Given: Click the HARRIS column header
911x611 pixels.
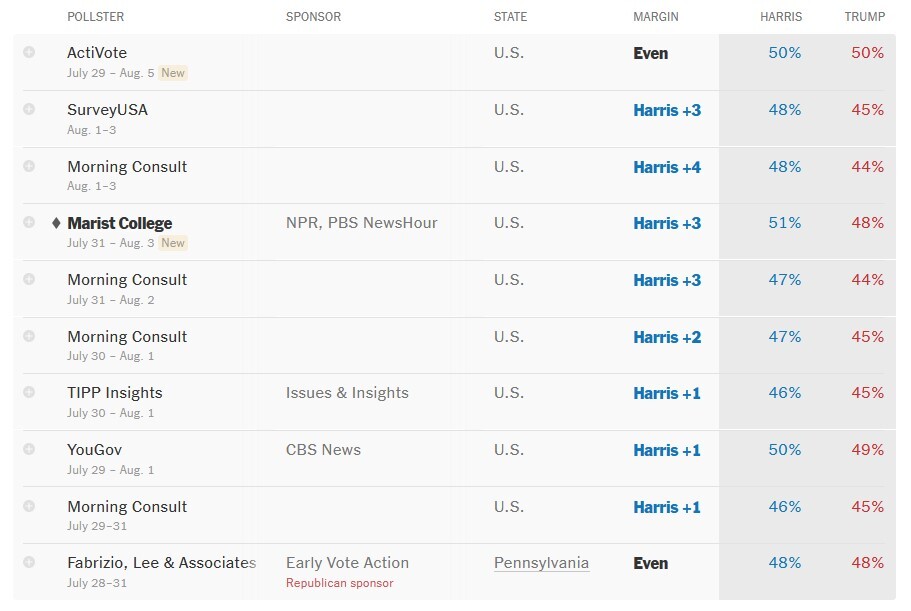Looking at the screenshot, I should pos(780,17).
